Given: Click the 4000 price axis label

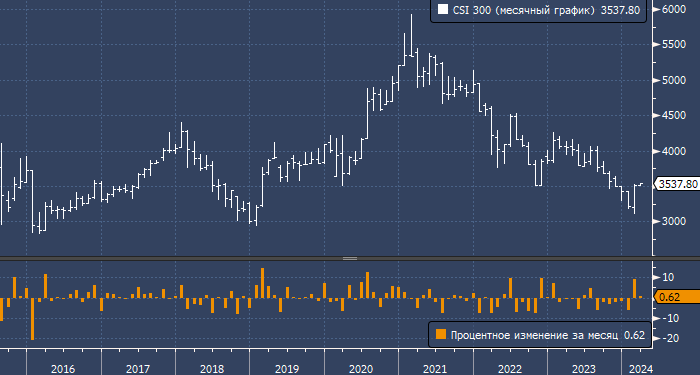Looking at the screenshot, I should pyautogui.click(x=673, y=151).
